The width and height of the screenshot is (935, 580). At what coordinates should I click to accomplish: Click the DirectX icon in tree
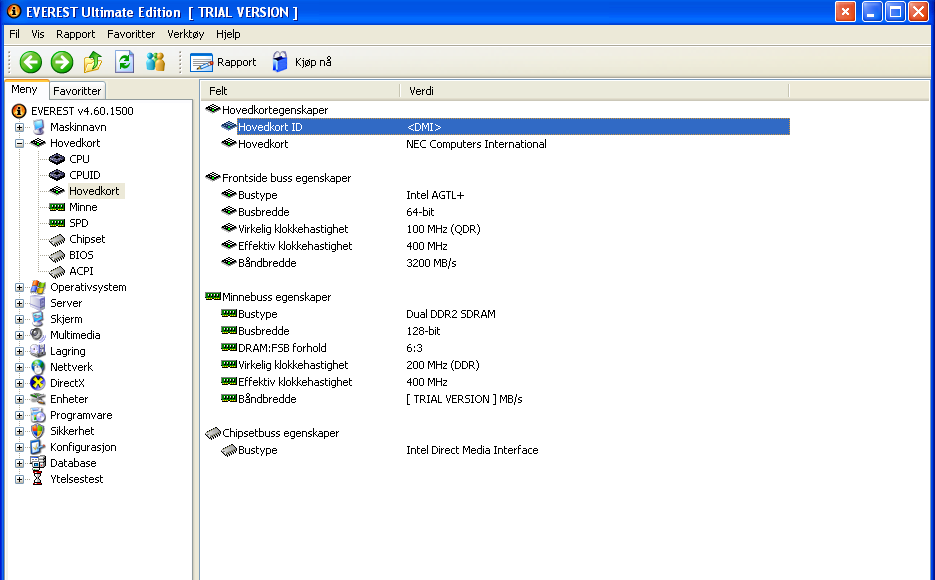38,383
